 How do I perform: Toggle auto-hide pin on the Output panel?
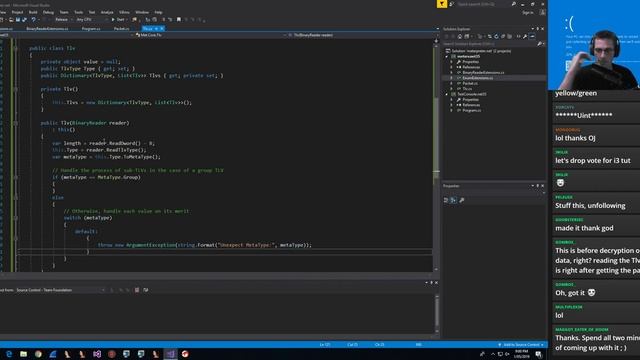[431, 282]
